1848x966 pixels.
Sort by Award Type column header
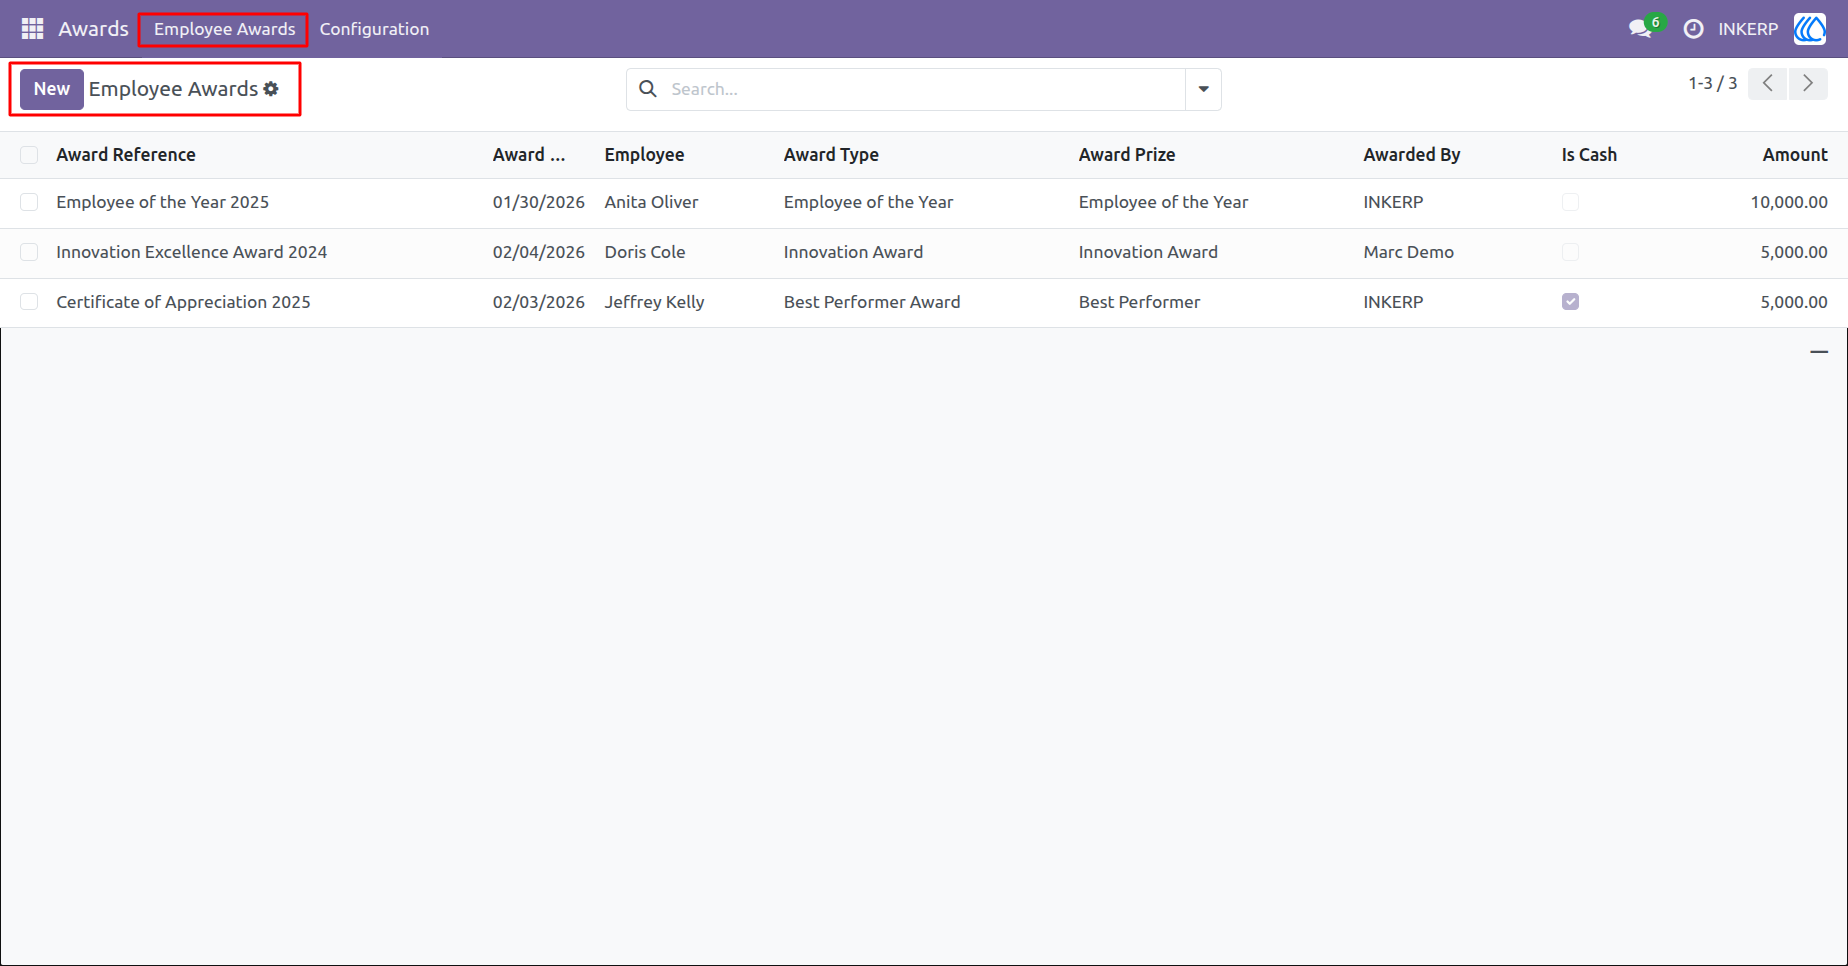point(831,155)
